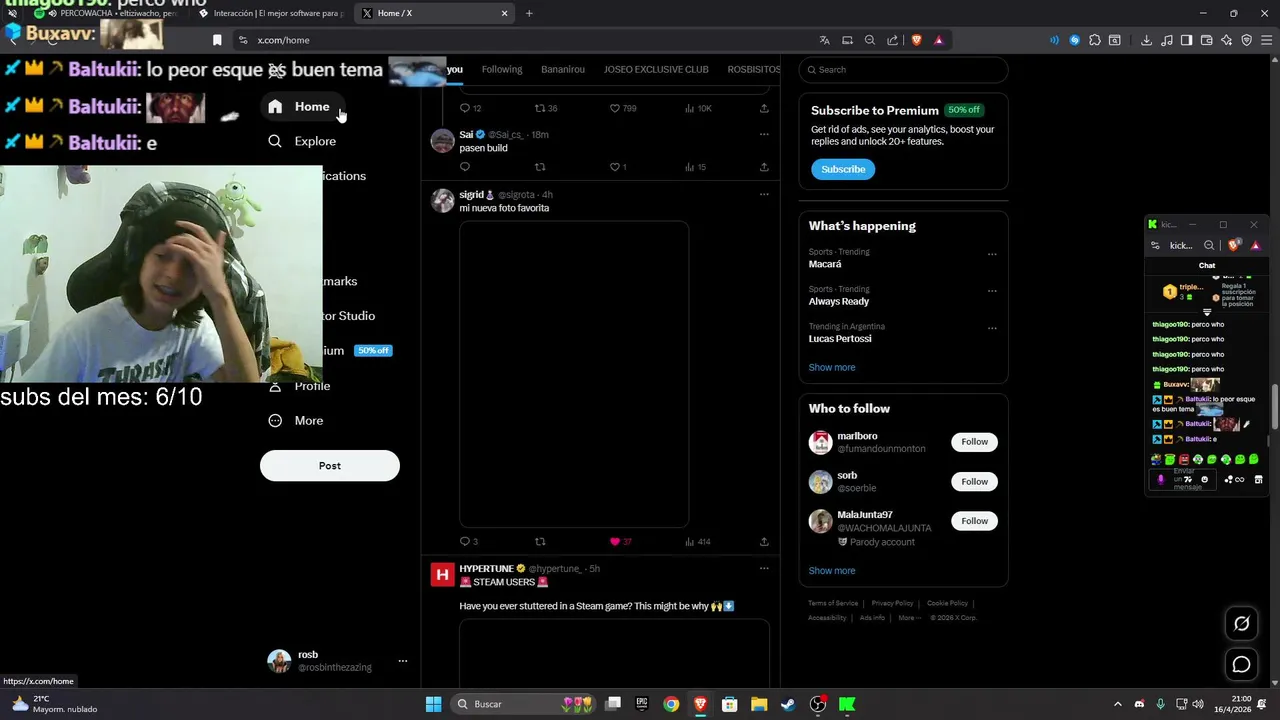Toggle the browser sidebar panel icon

(1186, 40)
